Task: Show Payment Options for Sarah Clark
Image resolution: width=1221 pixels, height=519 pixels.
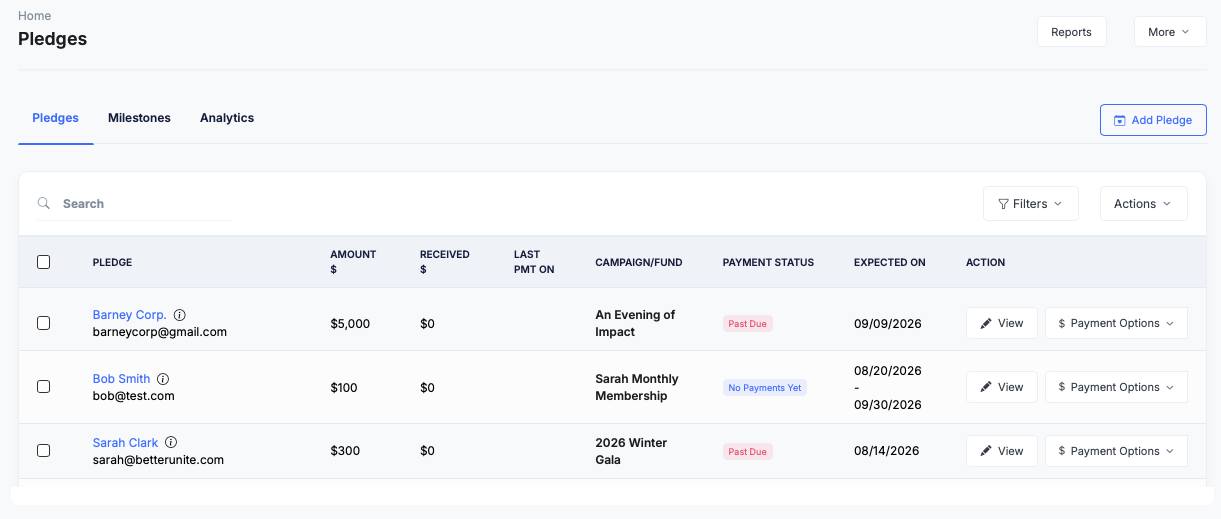Action: pyautogui.click(x=1116, y=451)
